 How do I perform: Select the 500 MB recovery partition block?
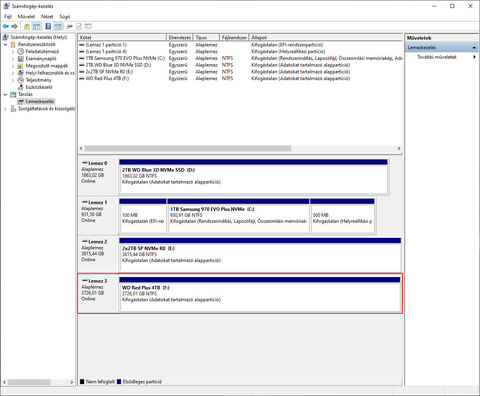coord(342,215)
